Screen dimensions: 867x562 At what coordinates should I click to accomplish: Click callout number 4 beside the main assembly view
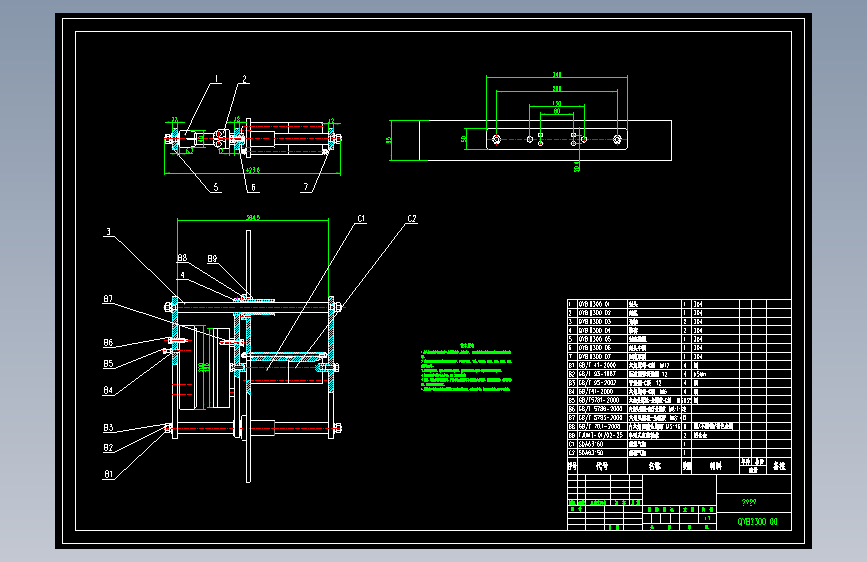tap(182, 275)
